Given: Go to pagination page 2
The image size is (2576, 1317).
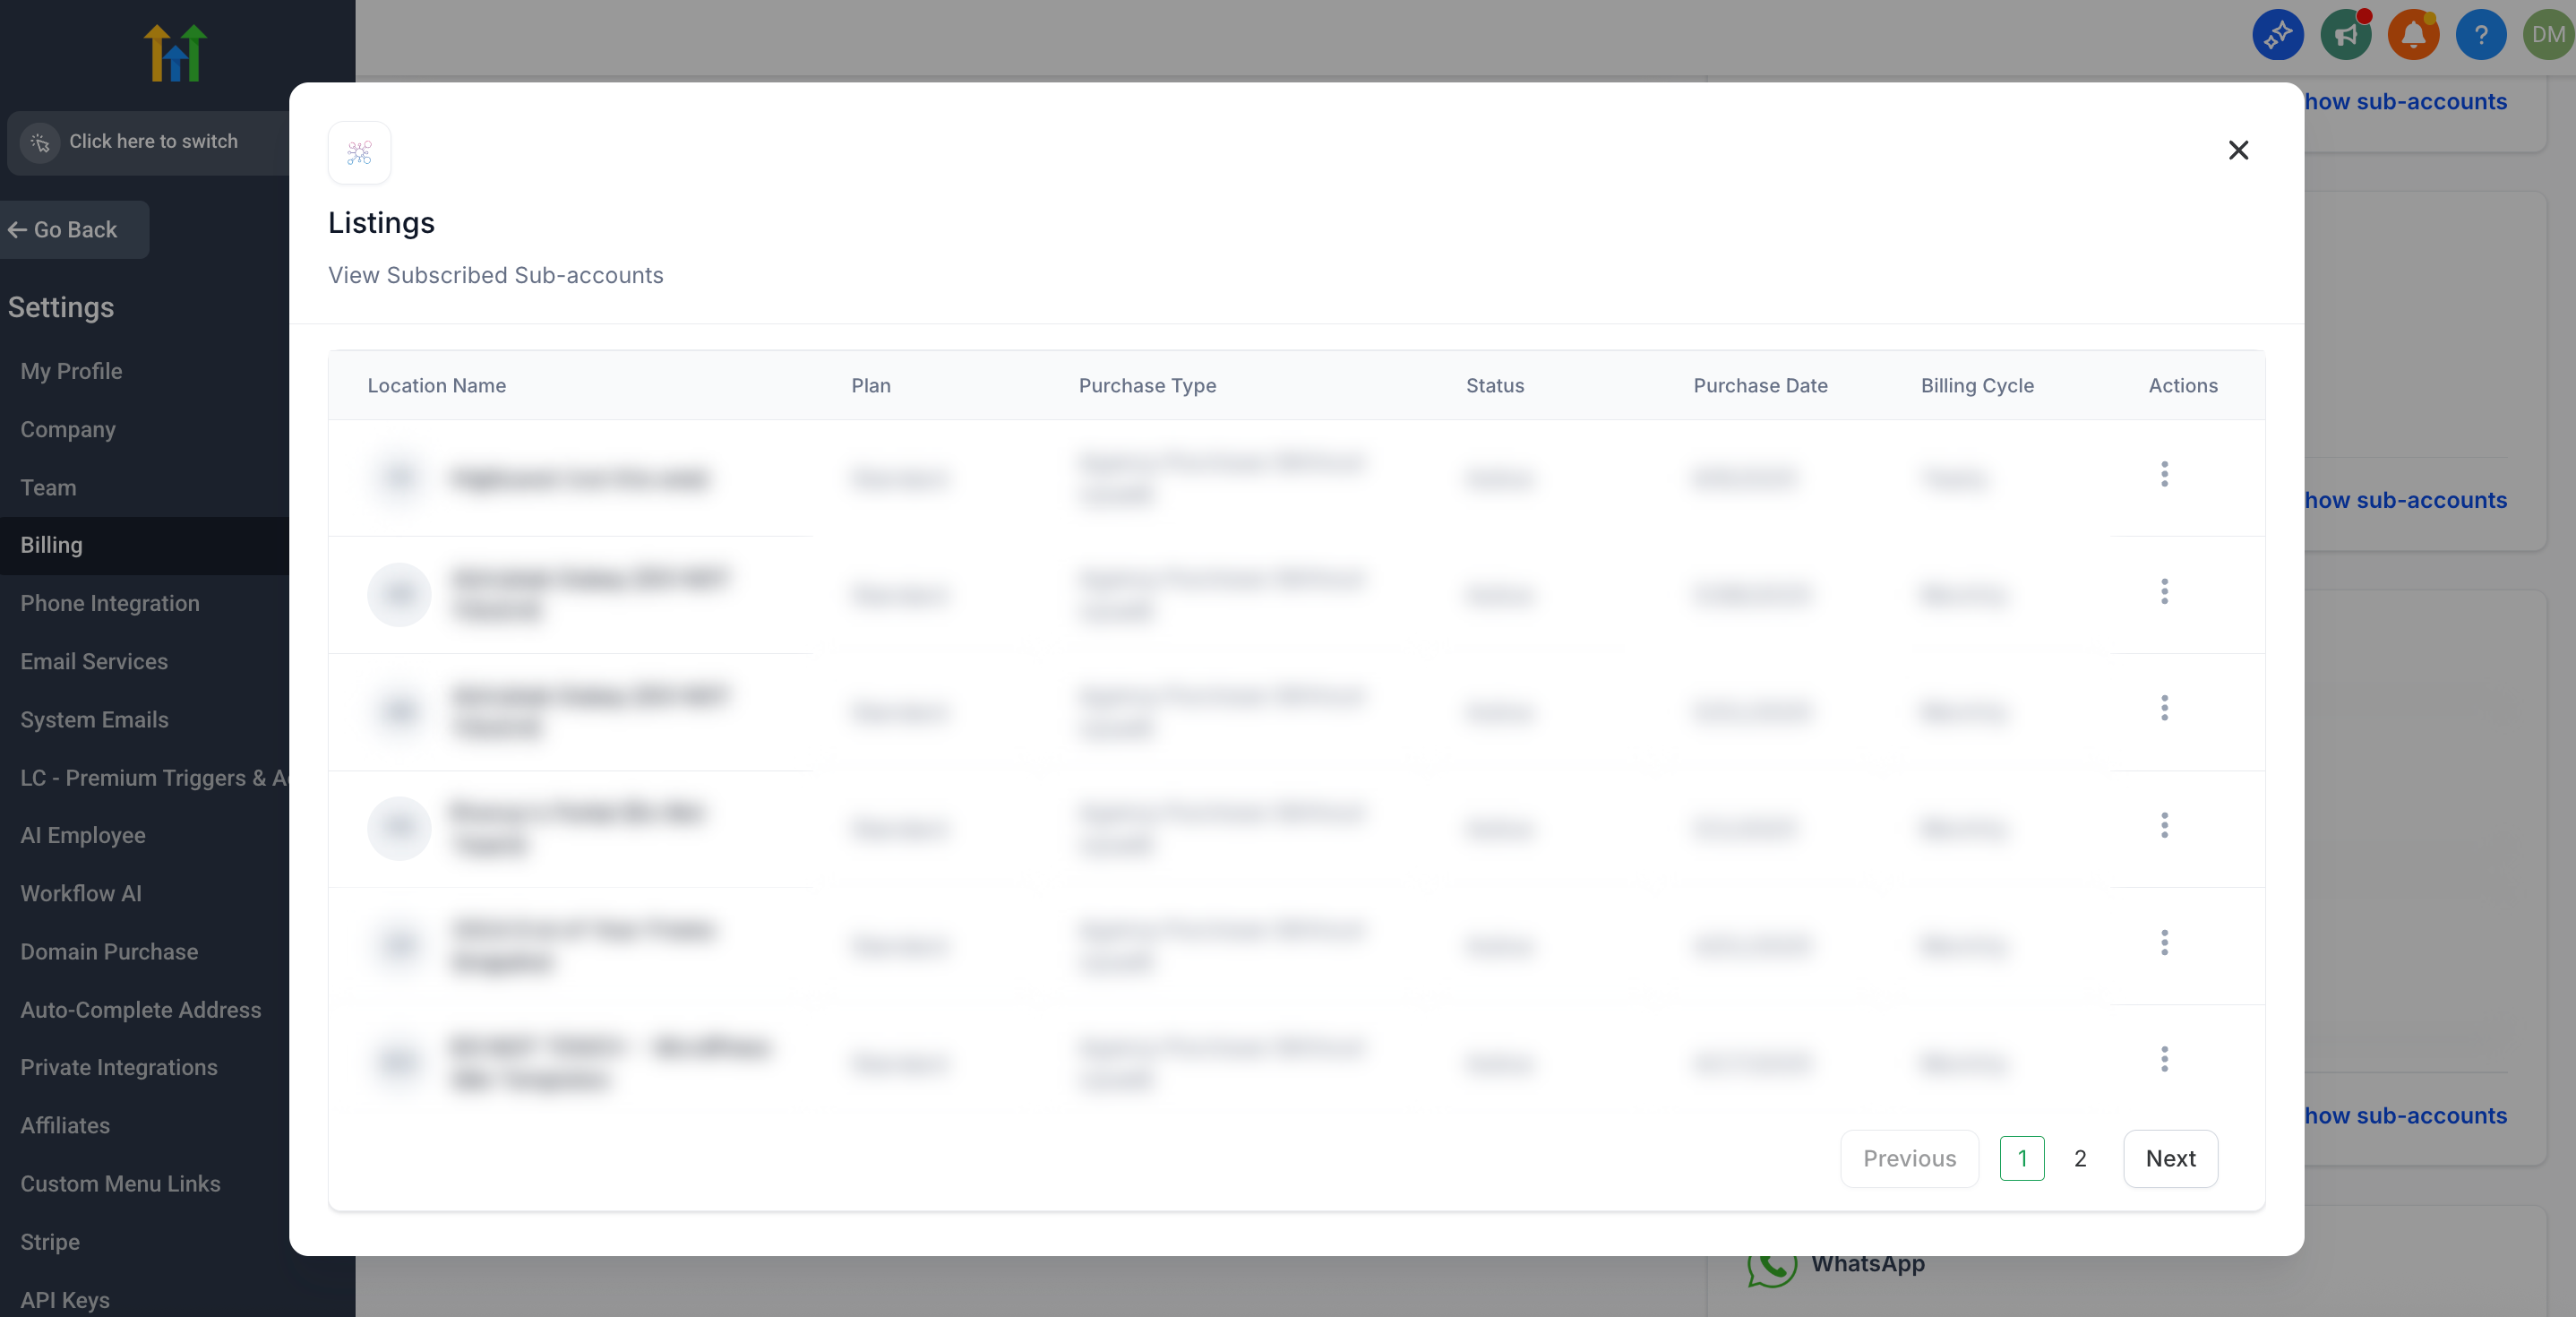Looking at the screenshot, I should pyautogui.click(x=2080, y=1158).
